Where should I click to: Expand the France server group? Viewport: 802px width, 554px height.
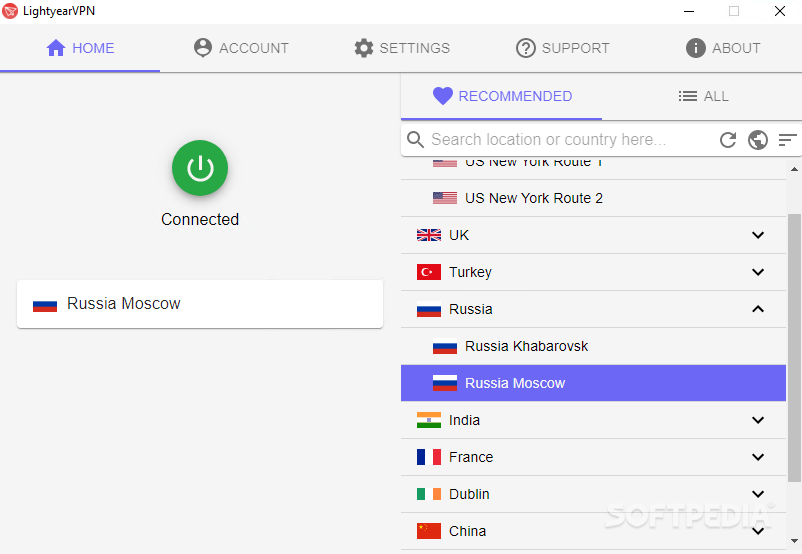(593, 457)
